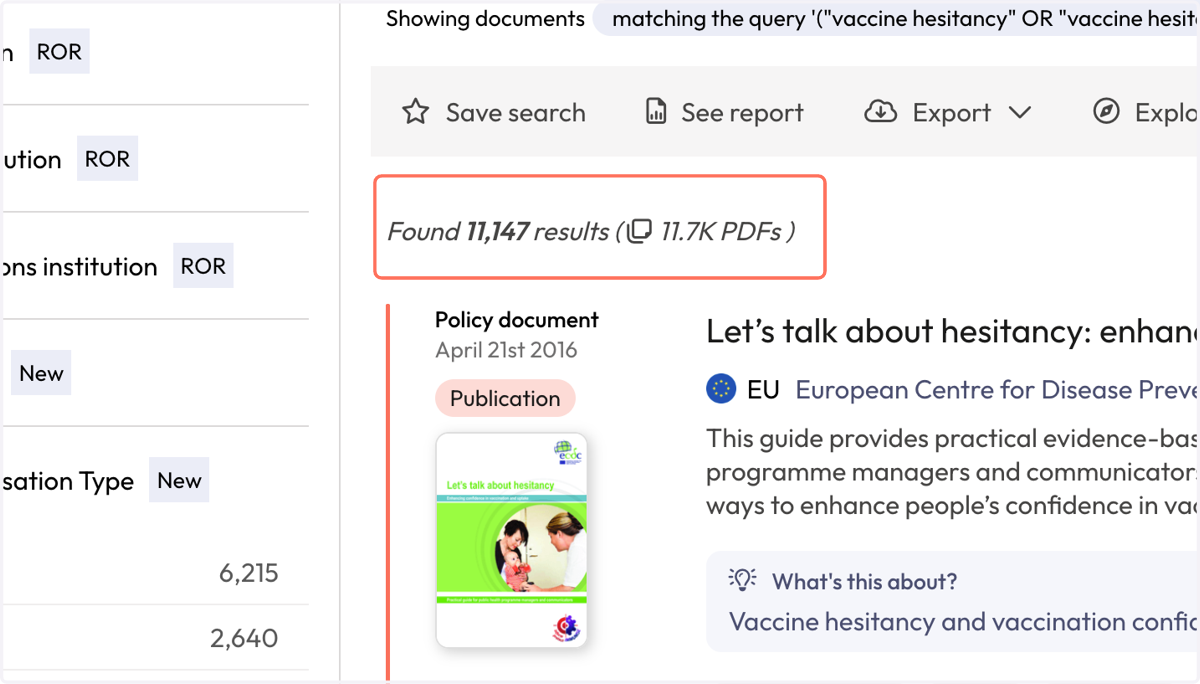Expand the Export dropdown chevron
Screen dimensions: 1200x684
[x=1019, y=113]
